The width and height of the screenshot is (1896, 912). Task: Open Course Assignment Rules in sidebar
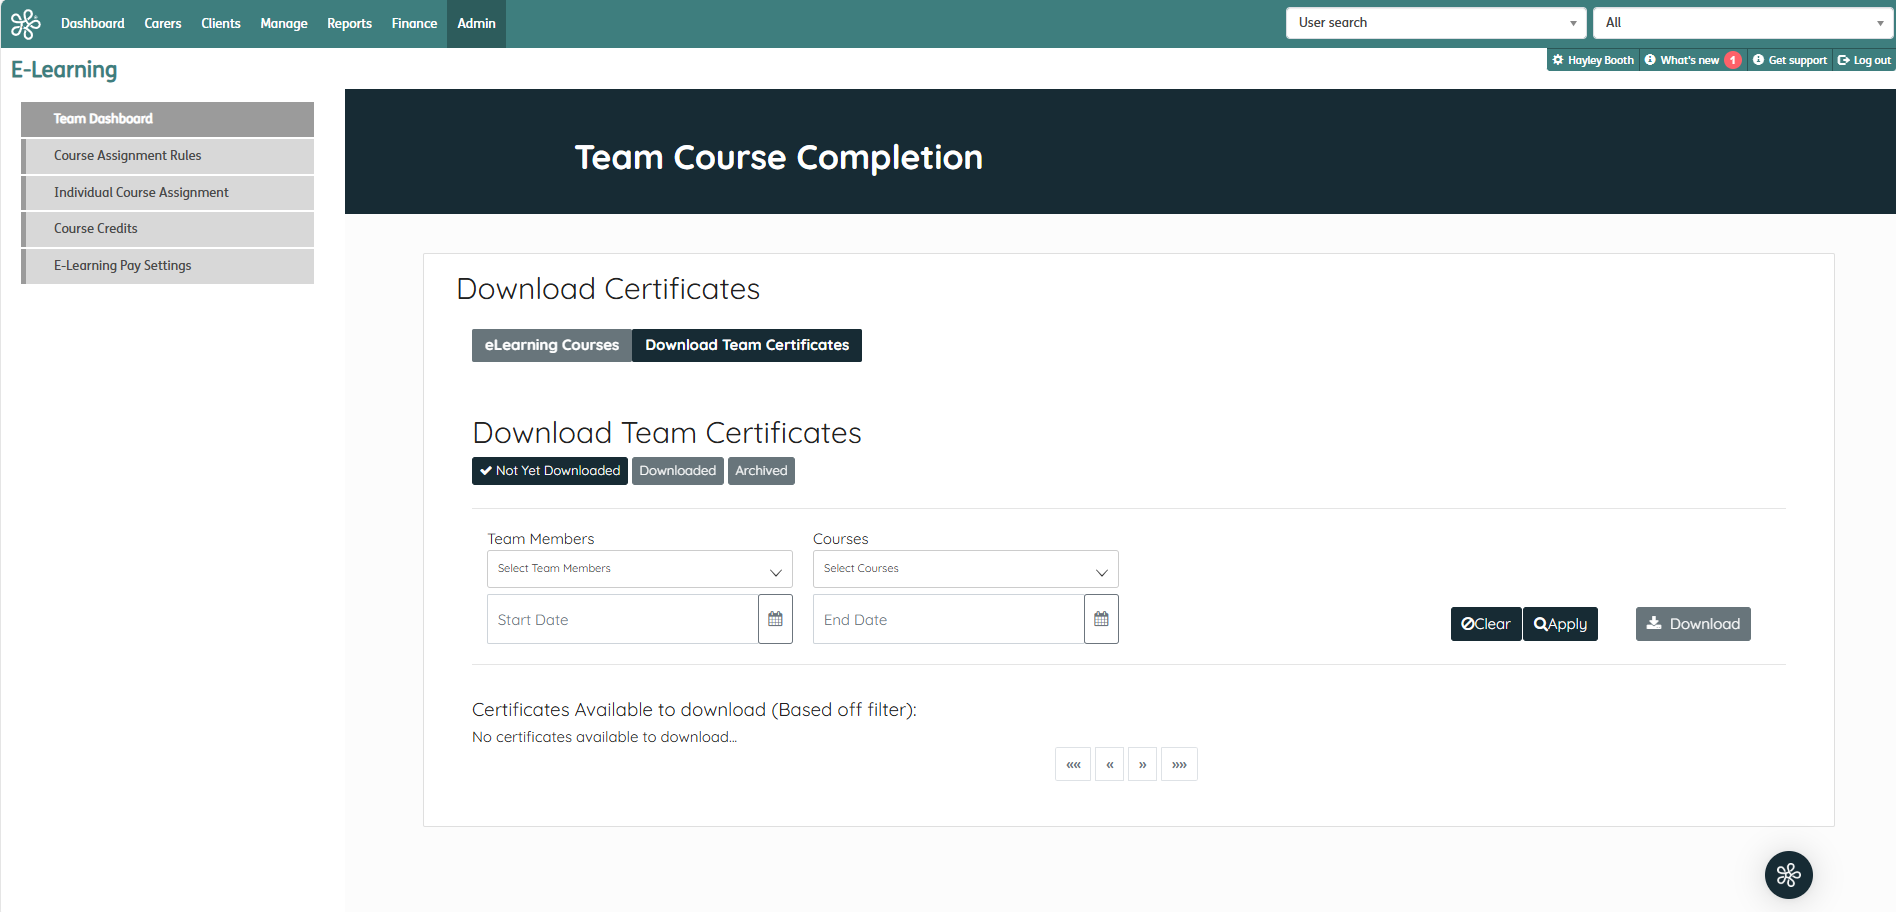coord(128,156)
